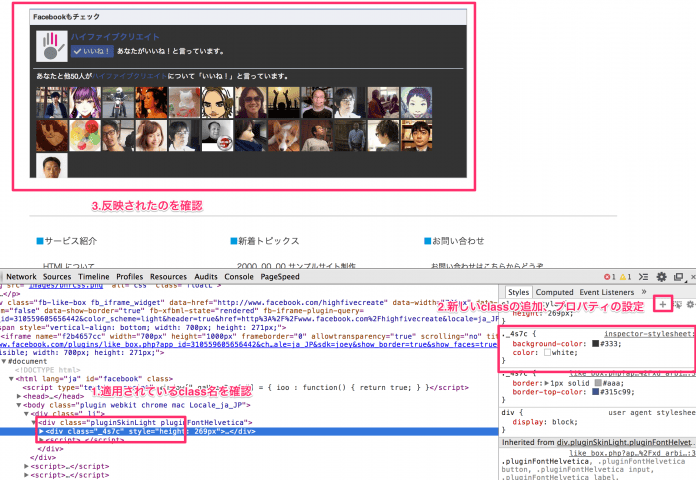This screenshot has height=480, width=696.
Task: Collapse the html lang="ja" node
Action: coord(12,379)
